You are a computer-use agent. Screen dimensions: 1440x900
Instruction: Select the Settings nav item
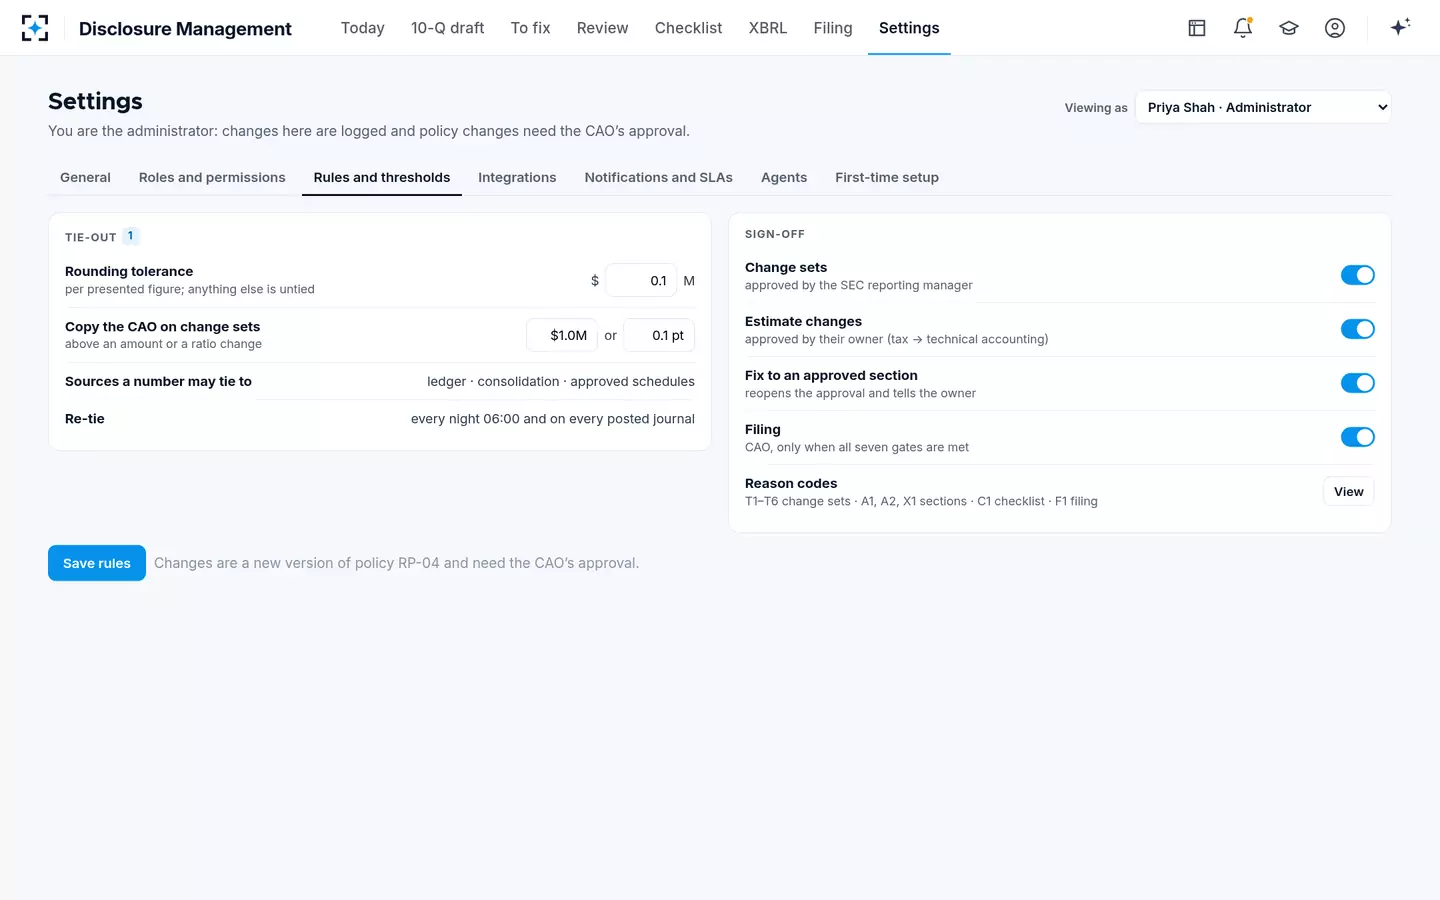[x=909, y=28]
